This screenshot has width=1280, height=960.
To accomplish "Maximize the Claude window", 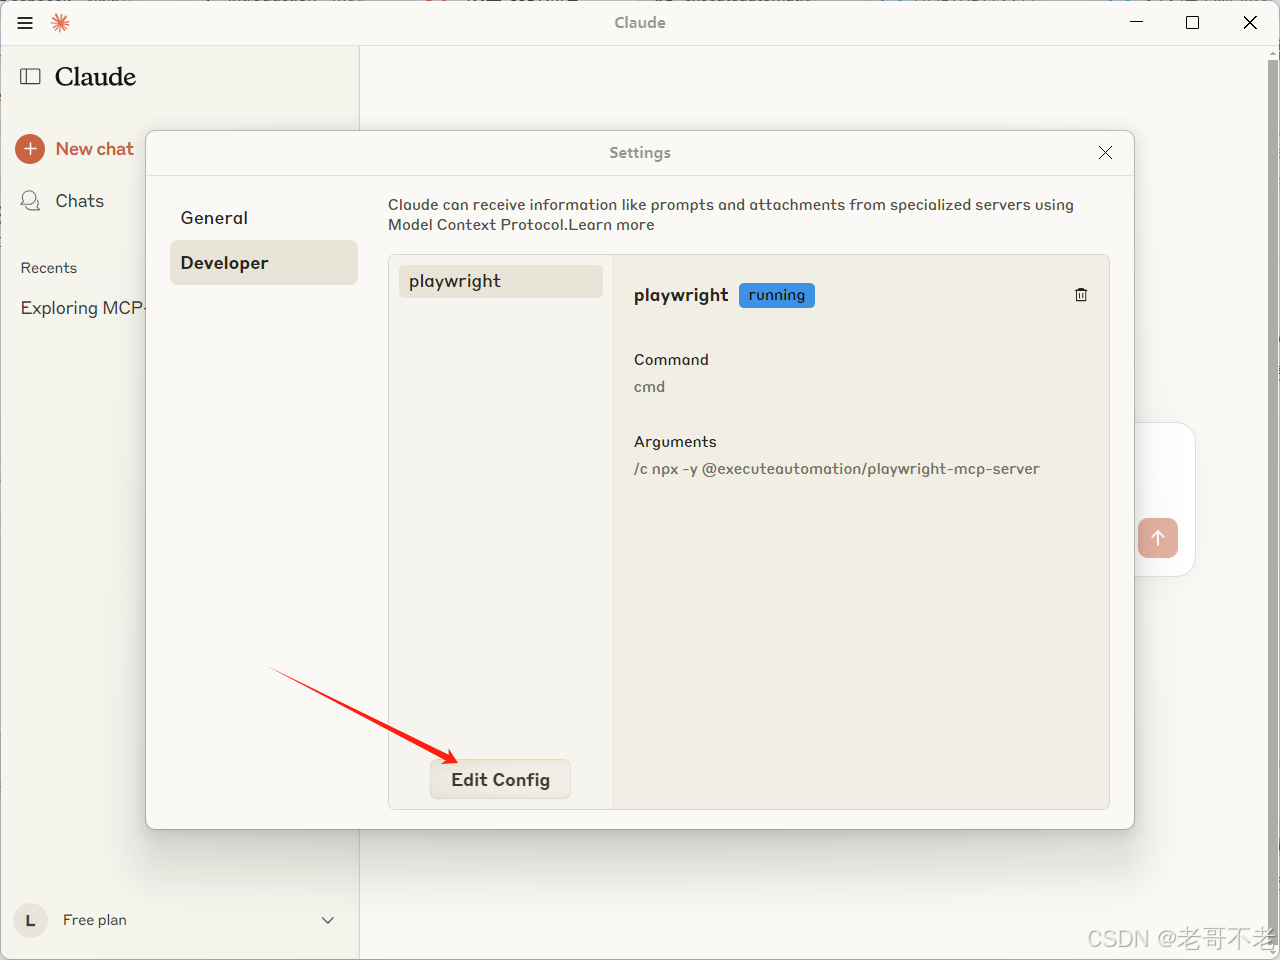I will pos(1192,22).
